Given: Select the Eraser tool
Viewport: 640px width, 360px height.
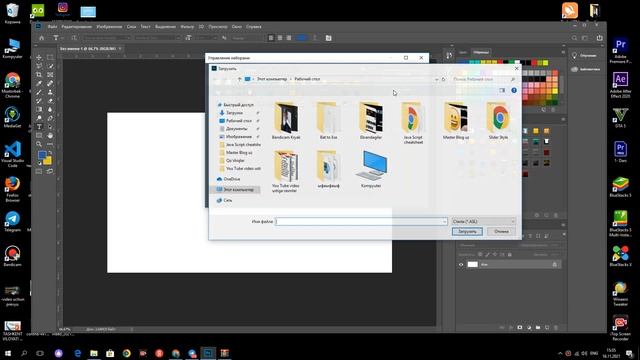Looking at the screenshot, I should [50, 101].
